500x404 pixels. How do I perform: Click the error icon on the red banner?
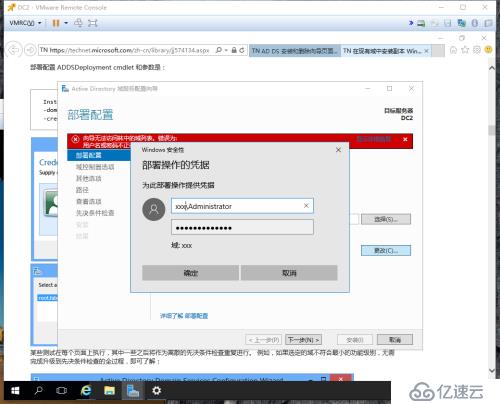pyautogui.click(x=76, y=139)
